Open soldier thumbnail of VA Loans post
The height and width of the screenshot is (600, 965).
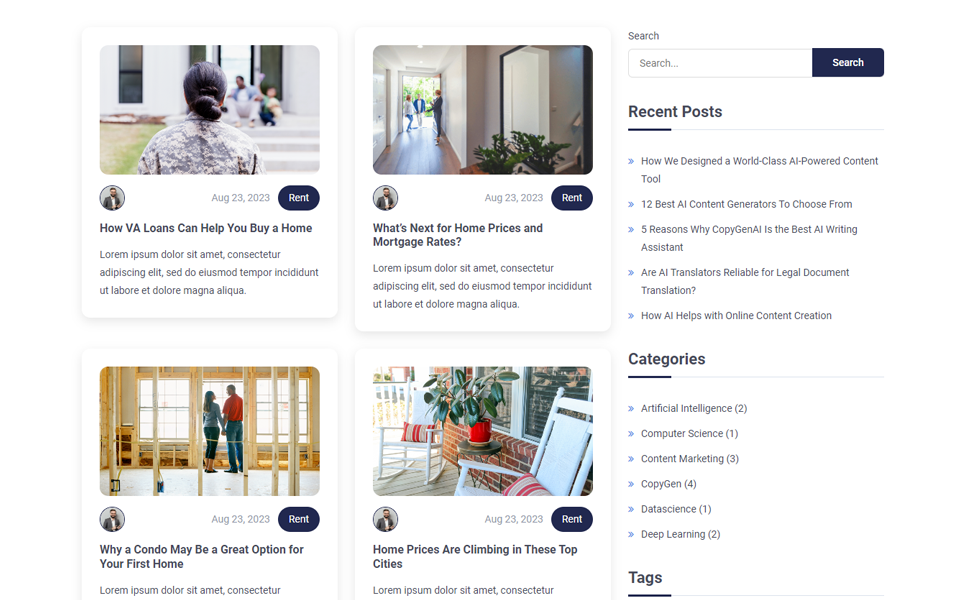tap(209, 110)
